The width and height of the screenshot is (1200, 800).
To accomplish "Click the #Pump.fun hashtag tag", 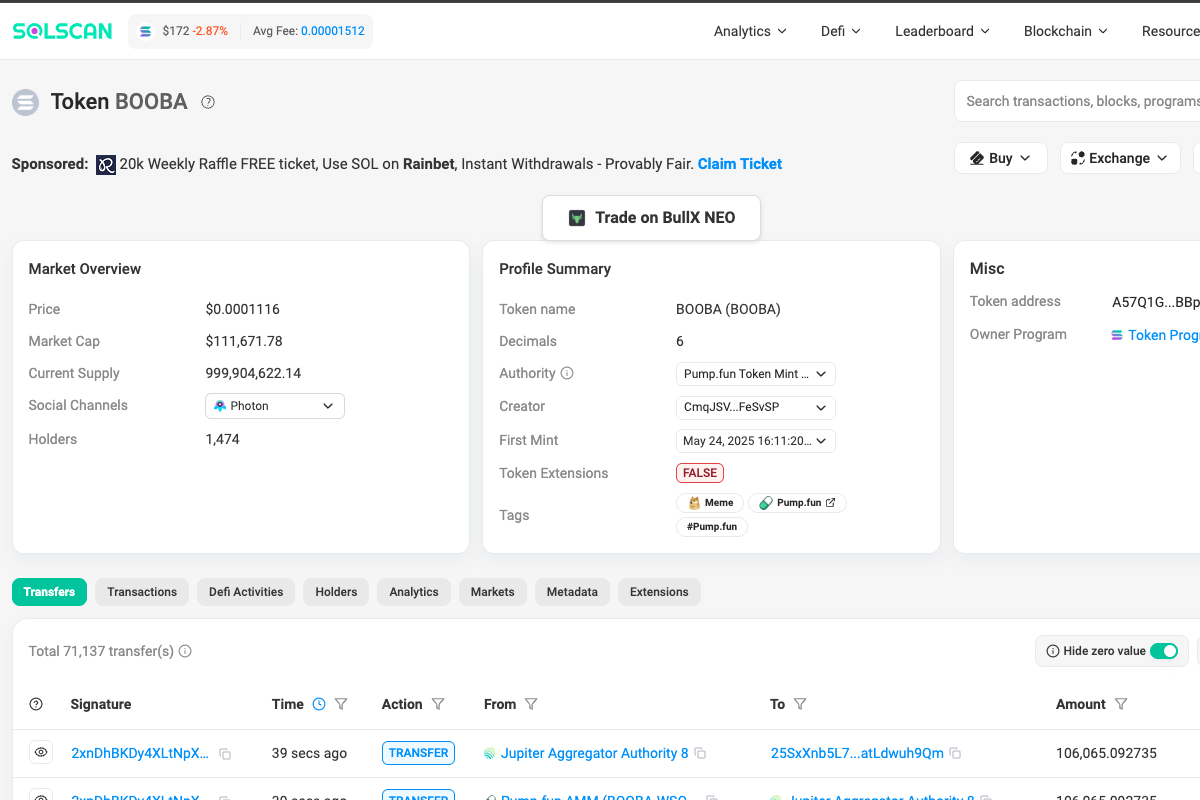I will pyautogui.click(x=712, y=526).
